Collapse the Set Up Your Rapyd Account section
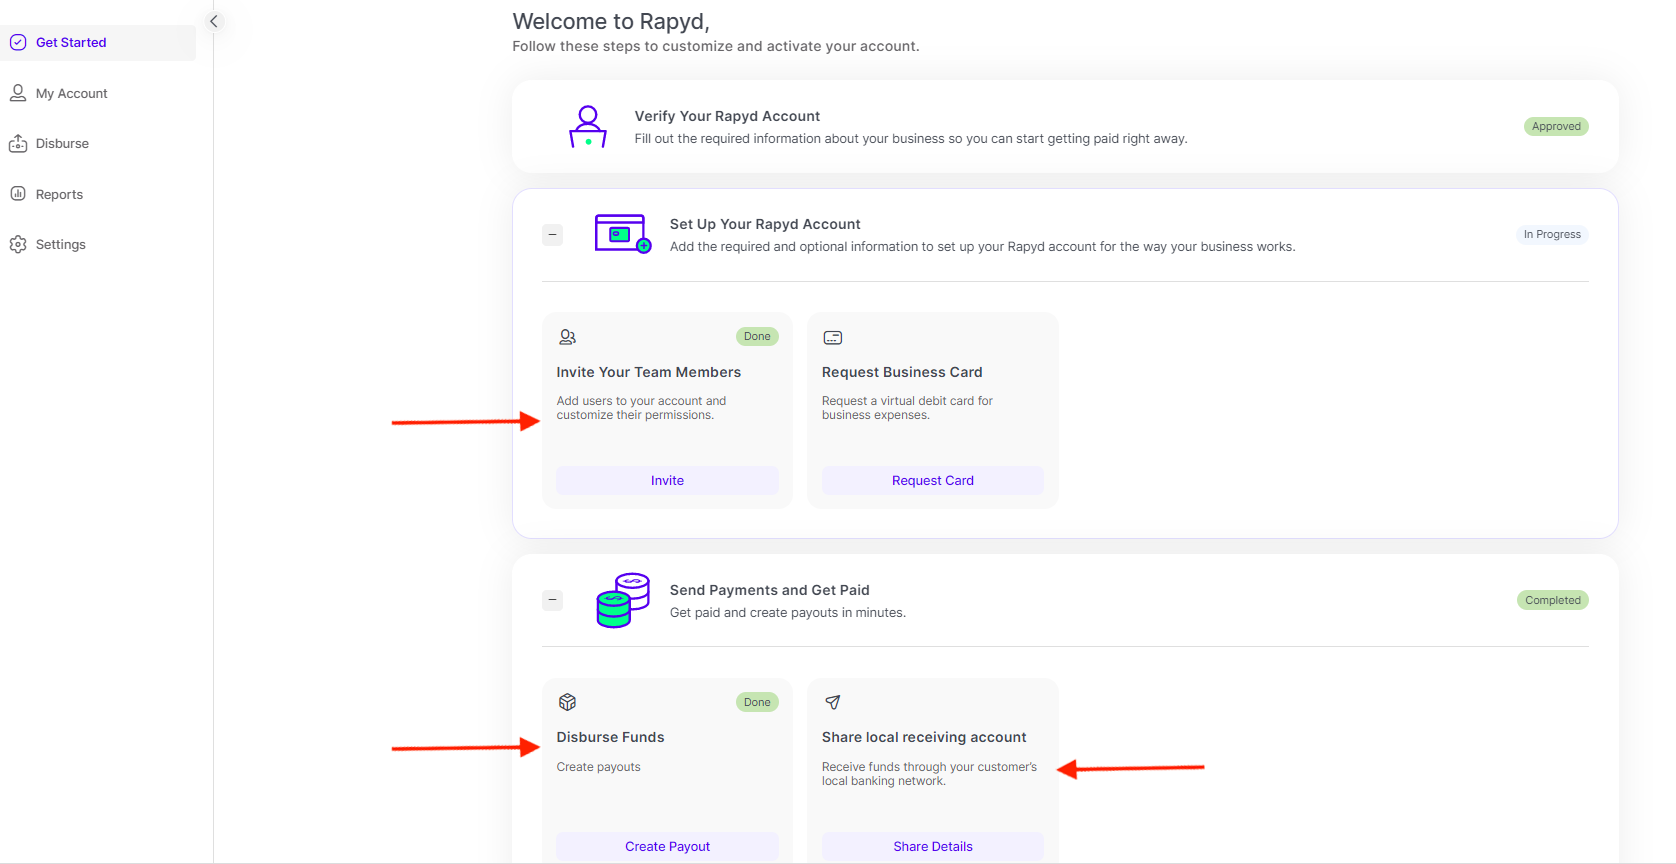This screenshot has height=864, width=1676. tap(552, 235)
